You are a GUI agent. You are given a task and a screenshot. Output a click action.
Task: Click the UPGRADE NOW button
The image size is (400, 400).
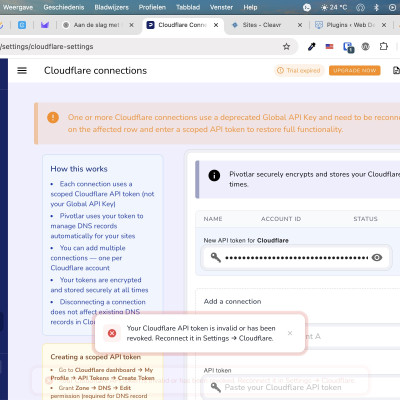355,70
